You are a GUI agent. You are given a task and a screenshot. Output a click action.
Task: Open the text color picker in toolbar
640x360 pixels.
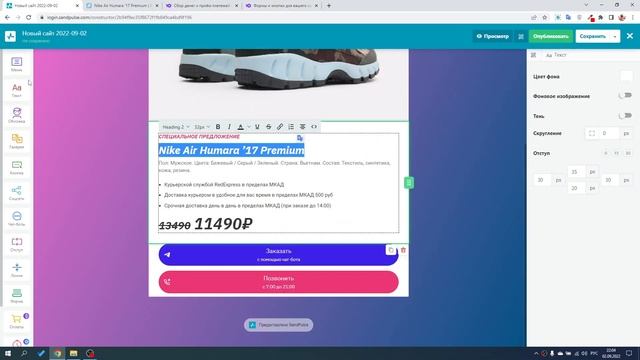pyautogui.click(x=241, y=127)
